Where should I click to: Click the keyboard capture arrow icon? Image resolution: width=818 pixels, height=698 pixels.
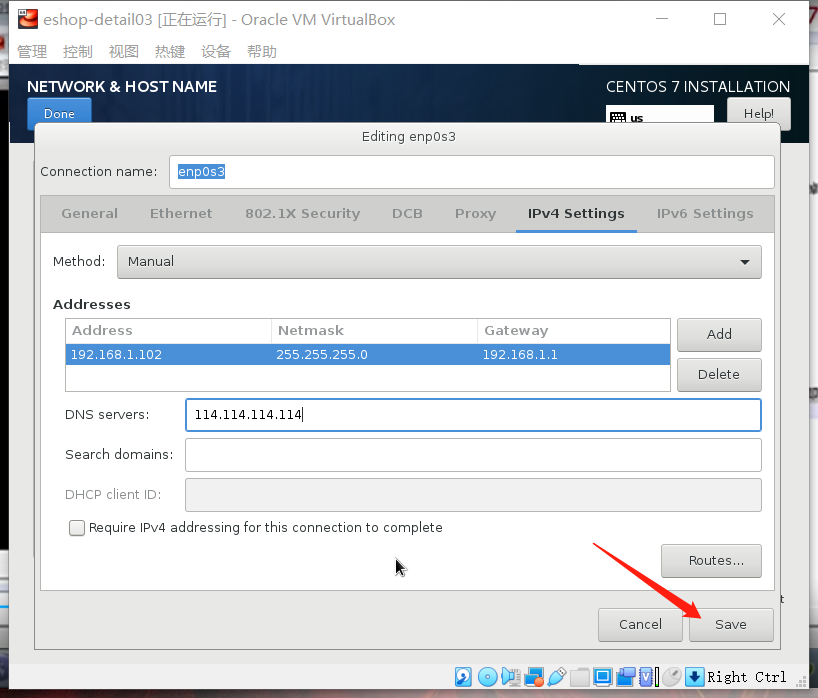[695, 677]
